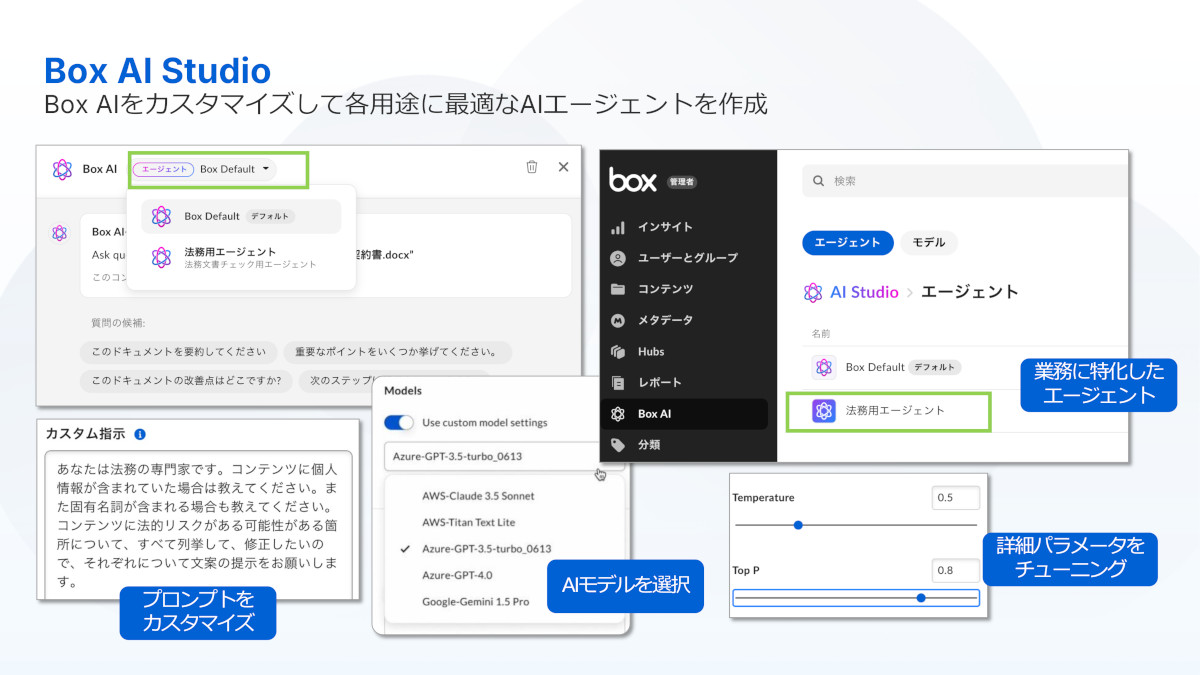The width and height of the screenshot is (1200, 675).
Task: Click the Top P value field 0.8
Action: [955, 571]
